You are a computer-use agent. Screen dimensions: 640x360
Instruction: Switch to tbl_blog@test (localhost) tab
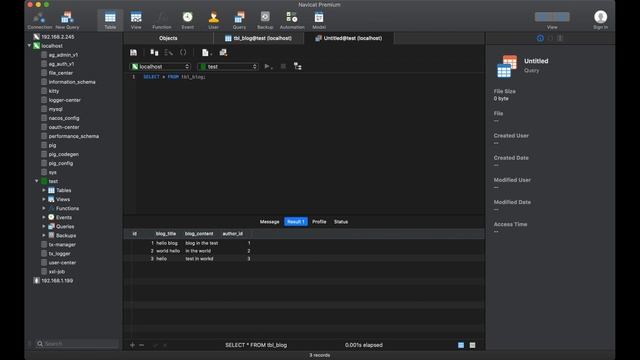[259, 38]
